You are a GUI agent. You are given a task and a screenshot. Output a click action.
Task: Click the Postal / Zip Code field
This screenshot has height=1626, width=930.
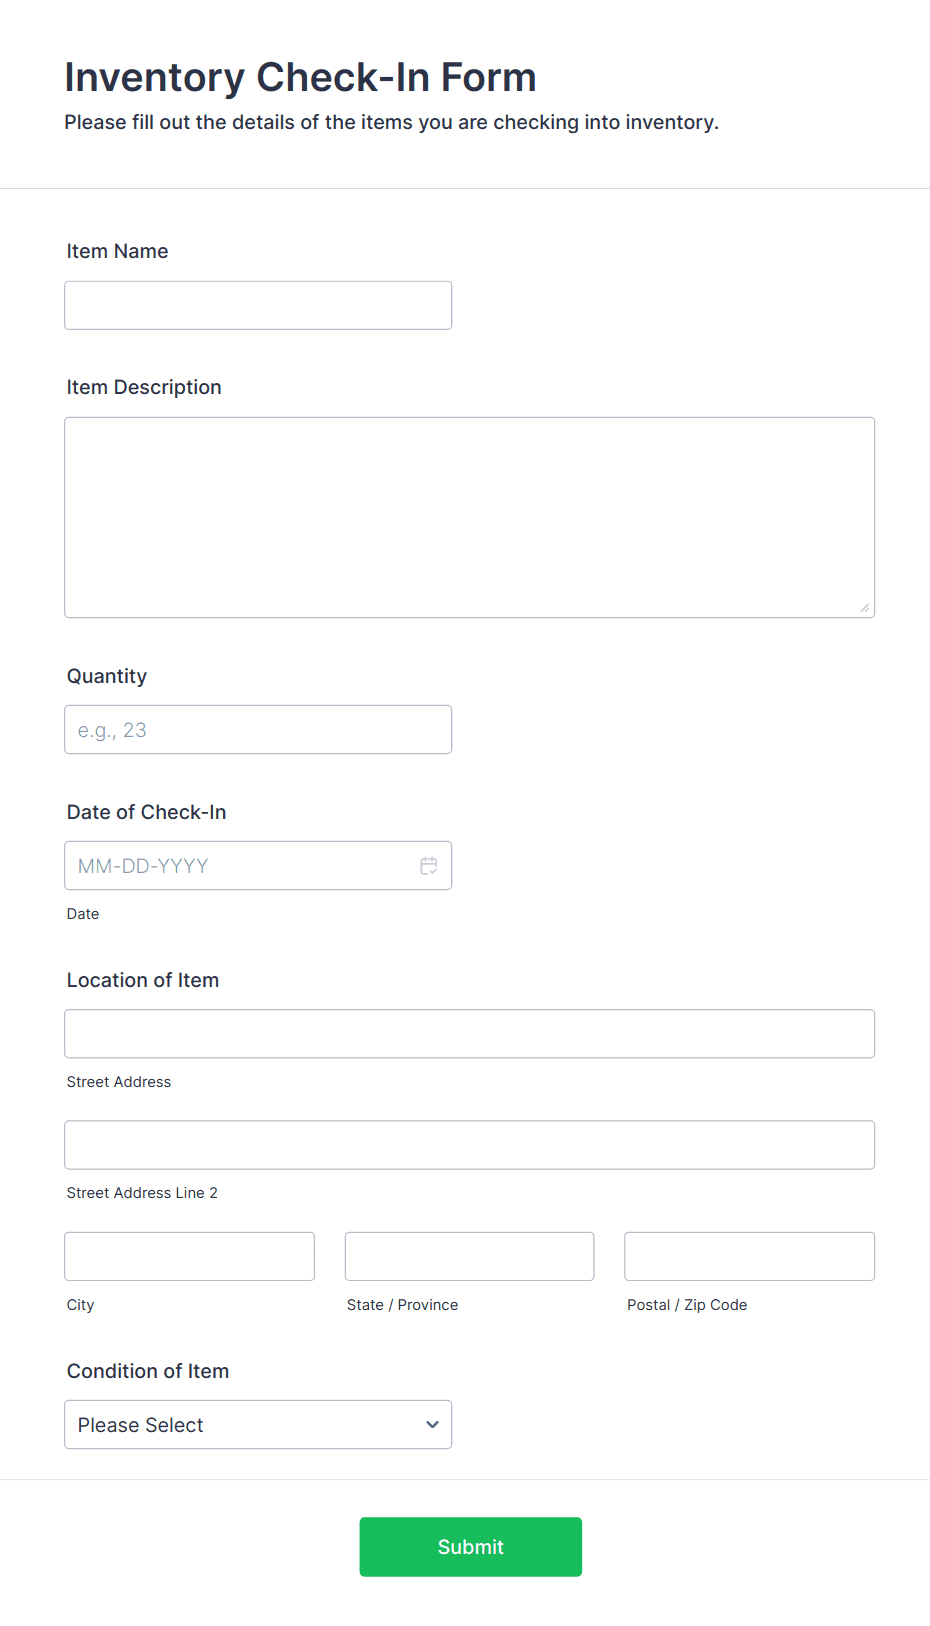click(748, 1256)
